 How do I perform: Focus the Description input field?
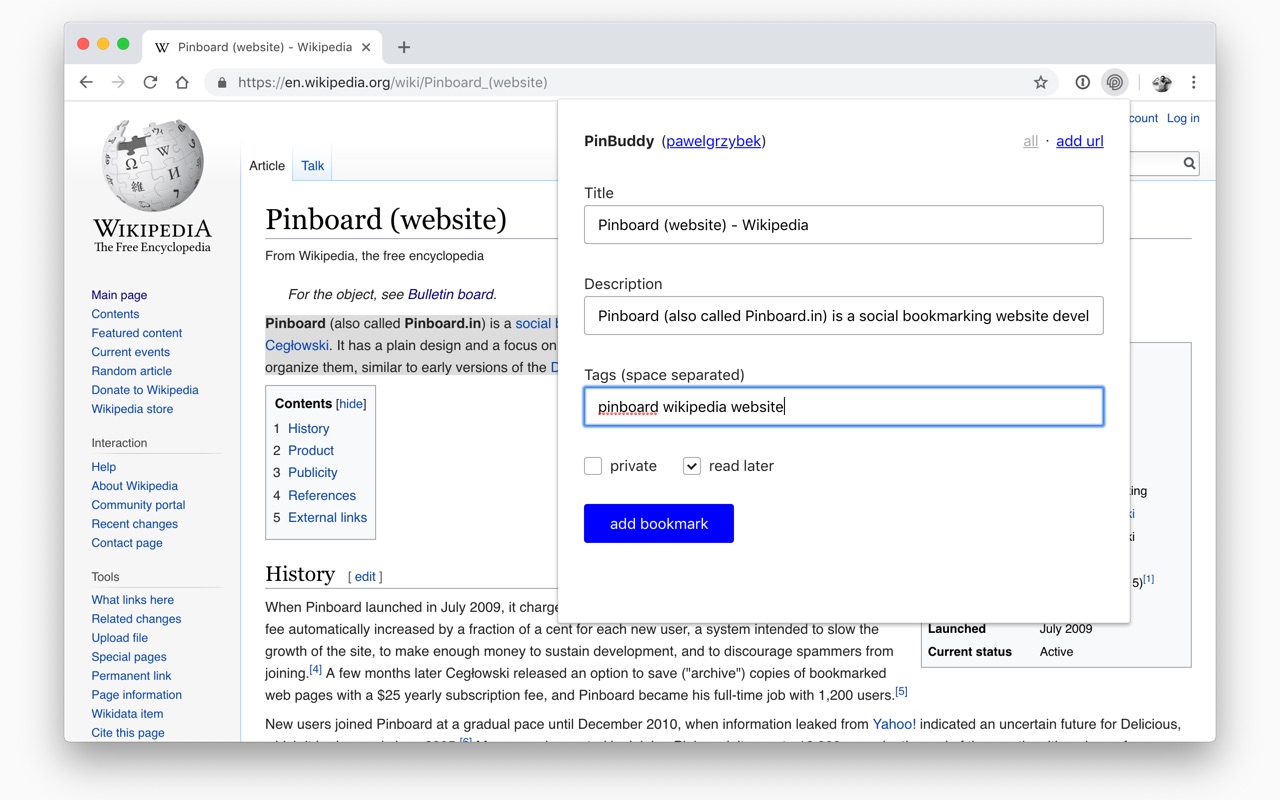(x=844, y=316)
